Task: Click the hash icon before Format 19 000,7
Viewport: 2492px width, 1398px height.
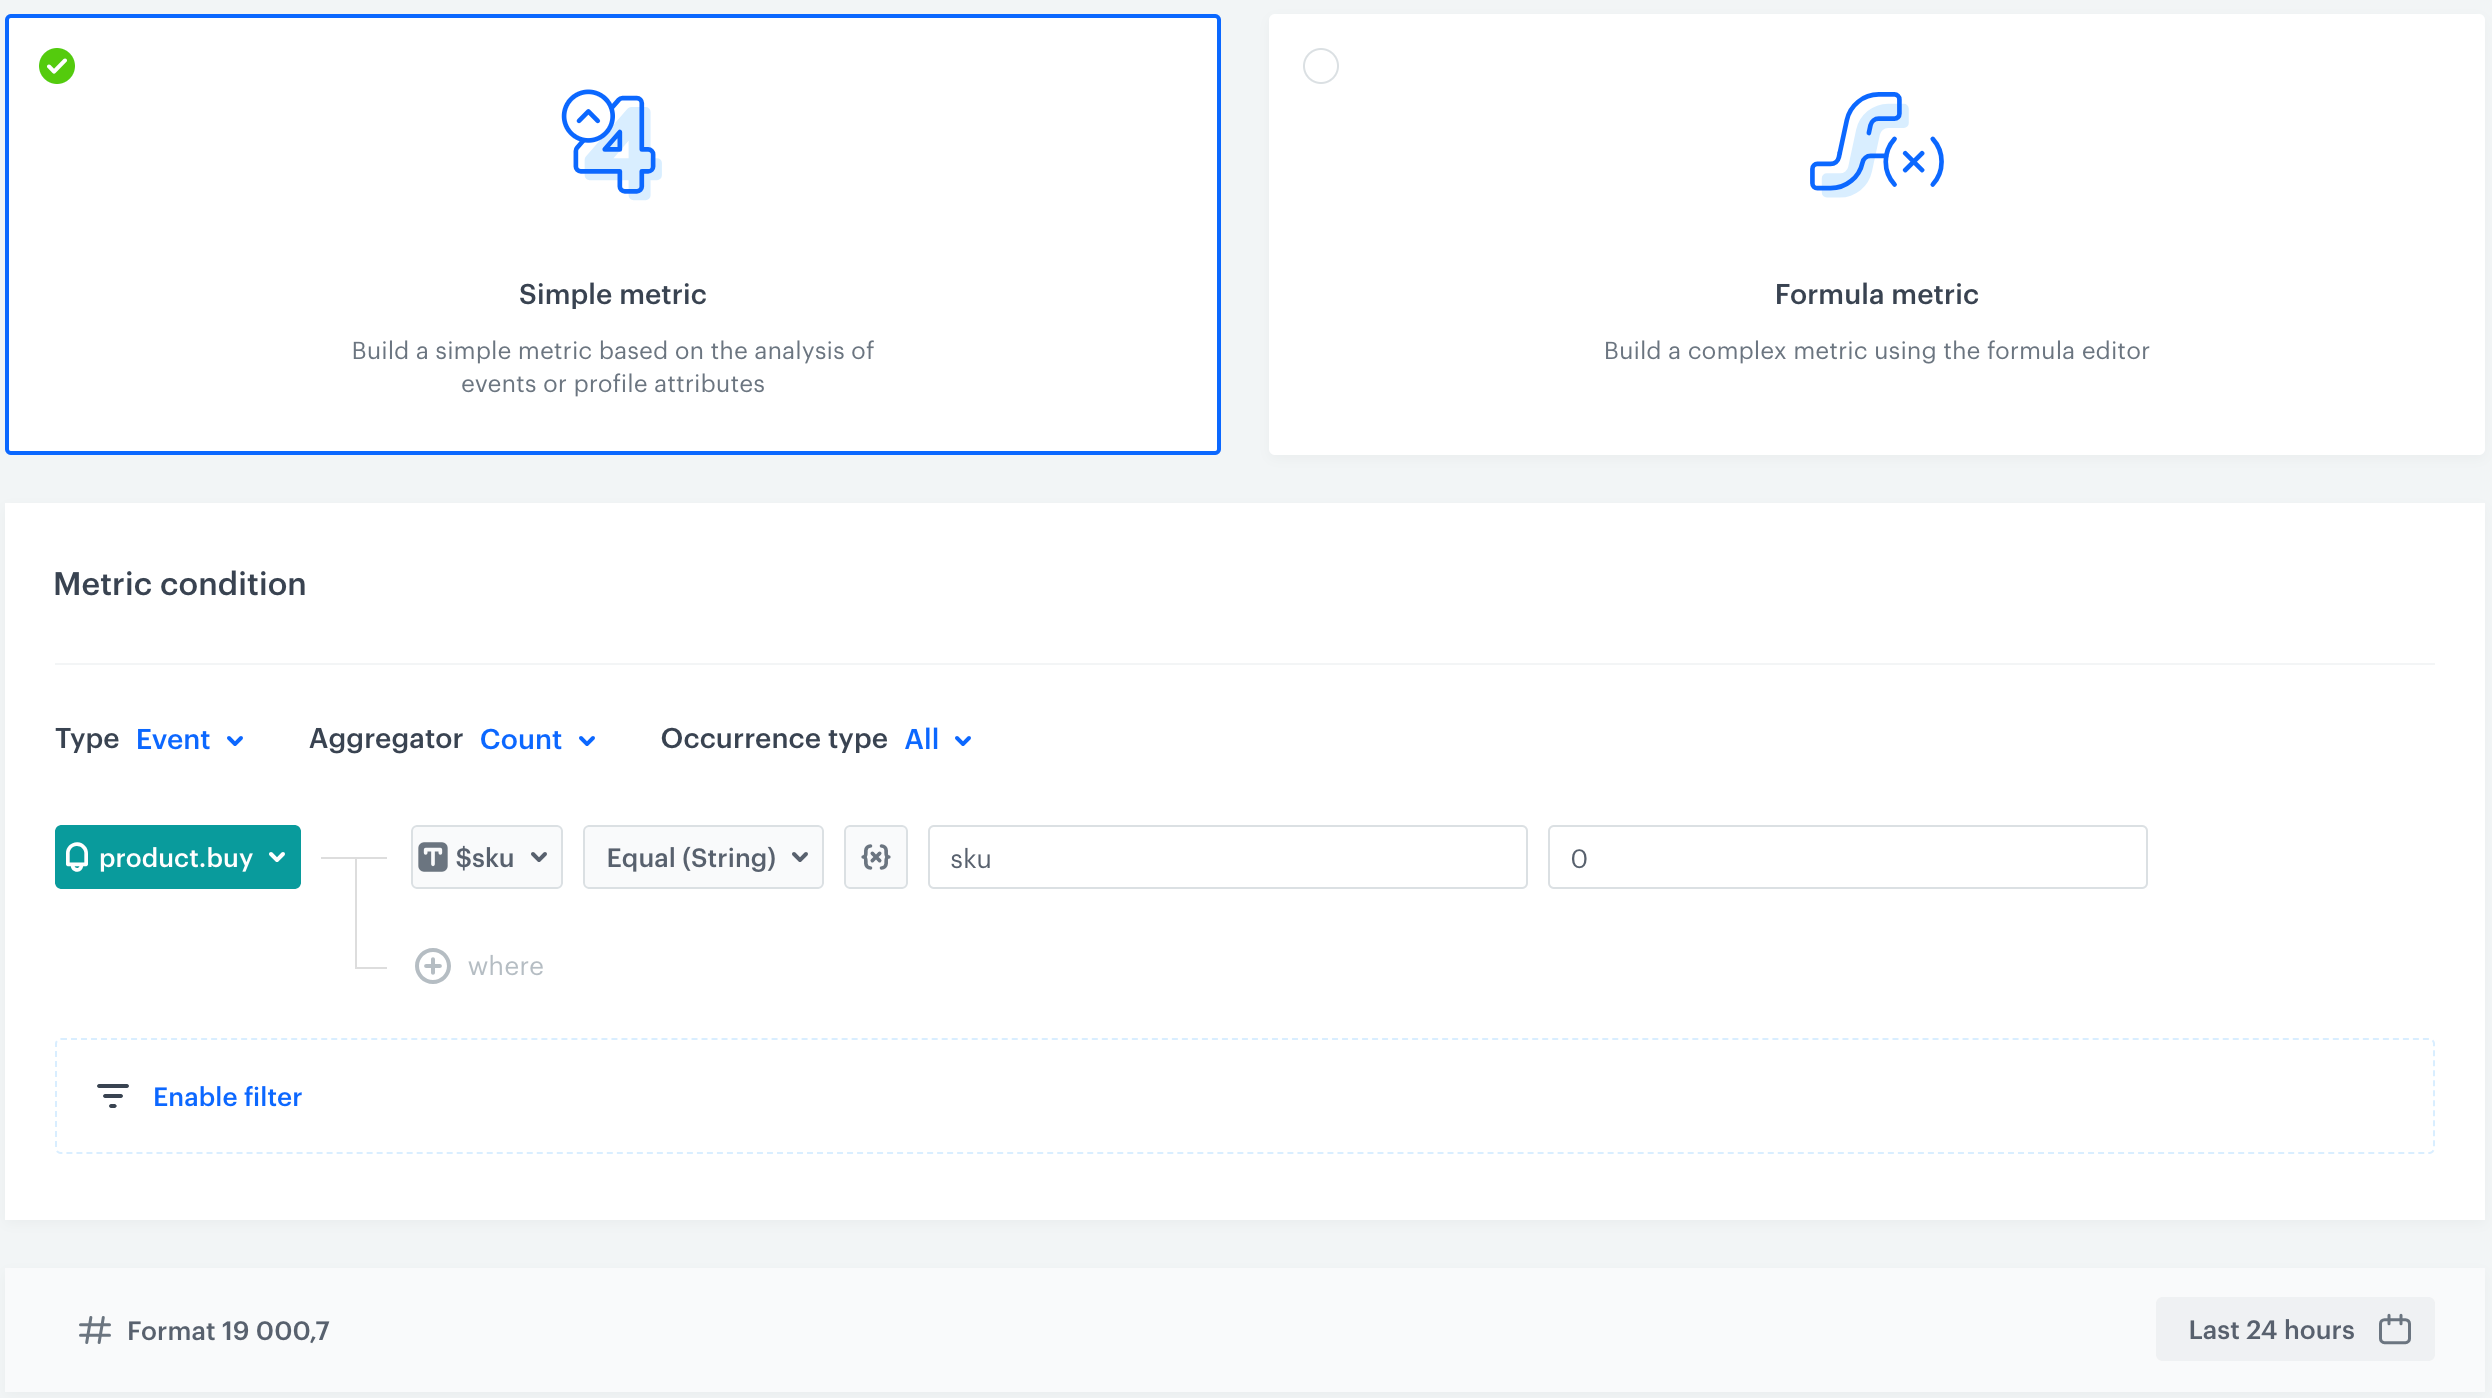Action: click(x=93, y=1330)
